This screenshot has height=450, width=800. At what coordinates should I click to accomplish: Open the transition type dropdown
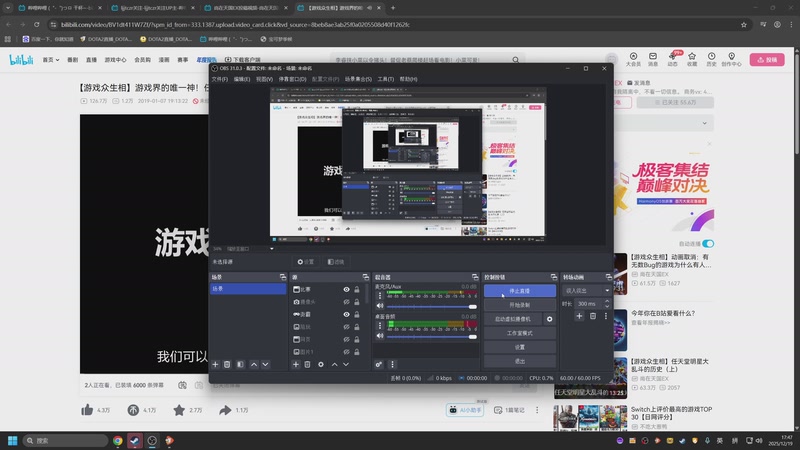pos(586,290)
